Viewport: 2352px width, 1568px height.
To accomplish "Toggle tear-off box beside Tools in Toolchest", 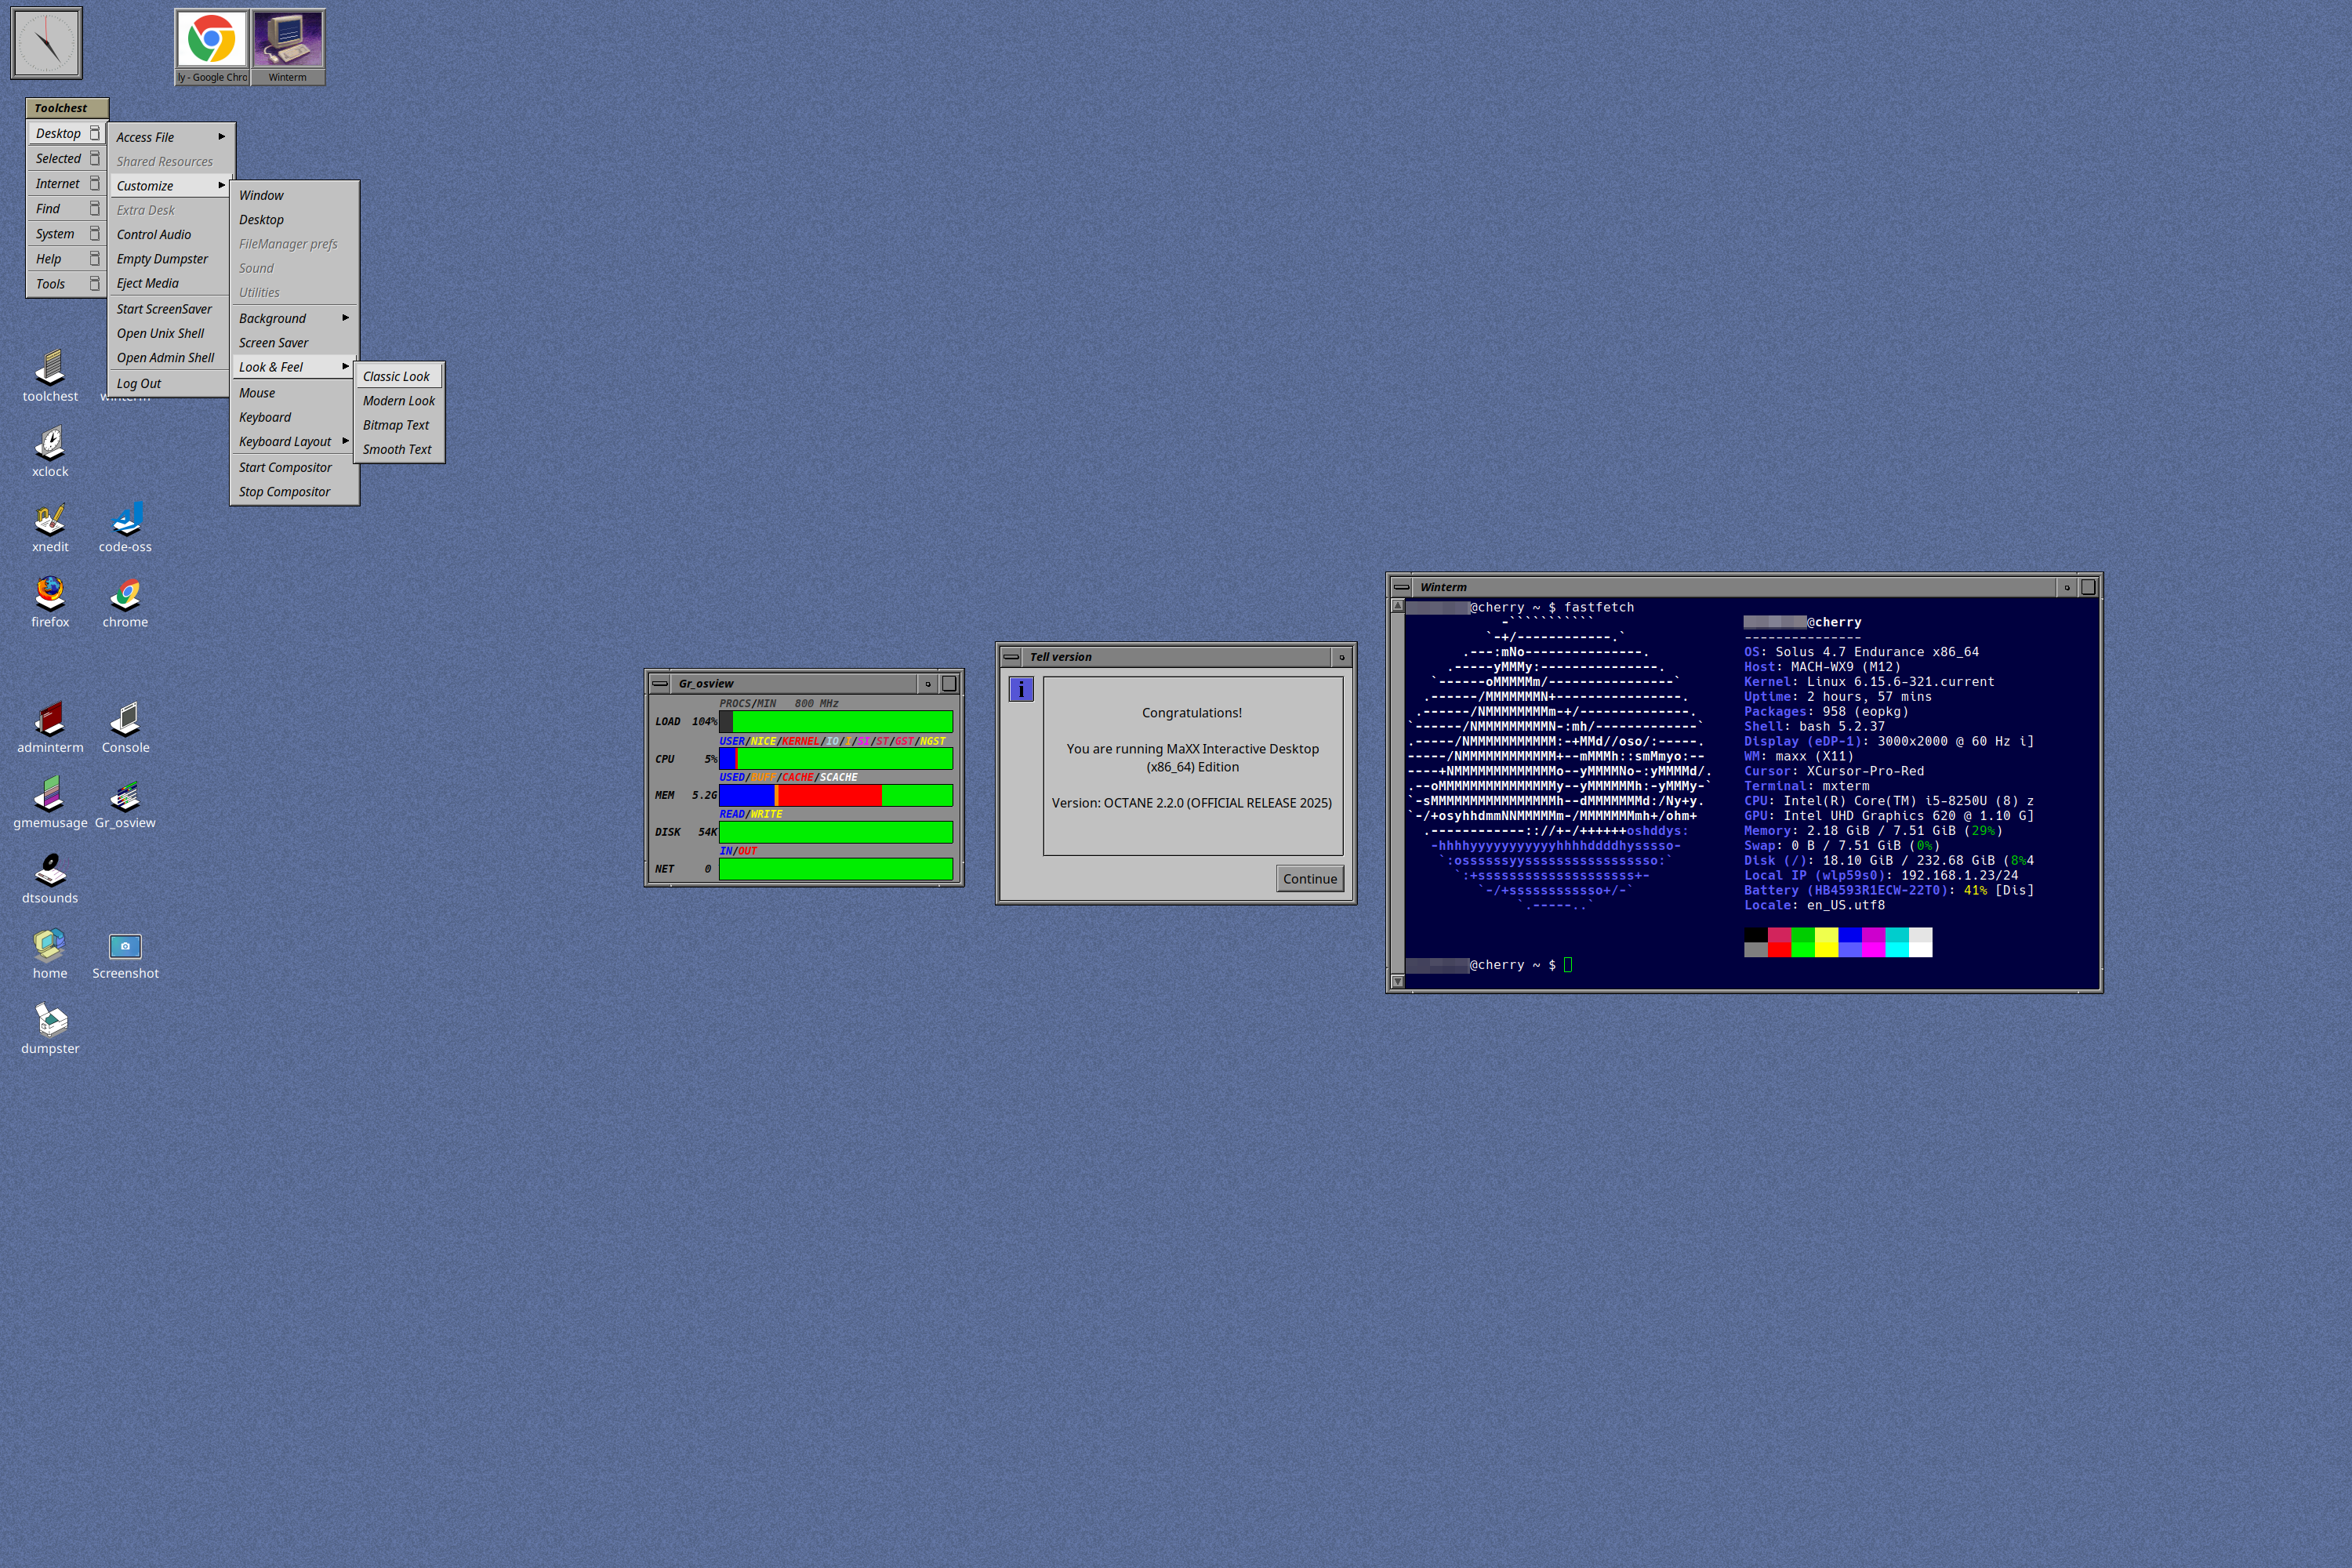I will (95, 283).
